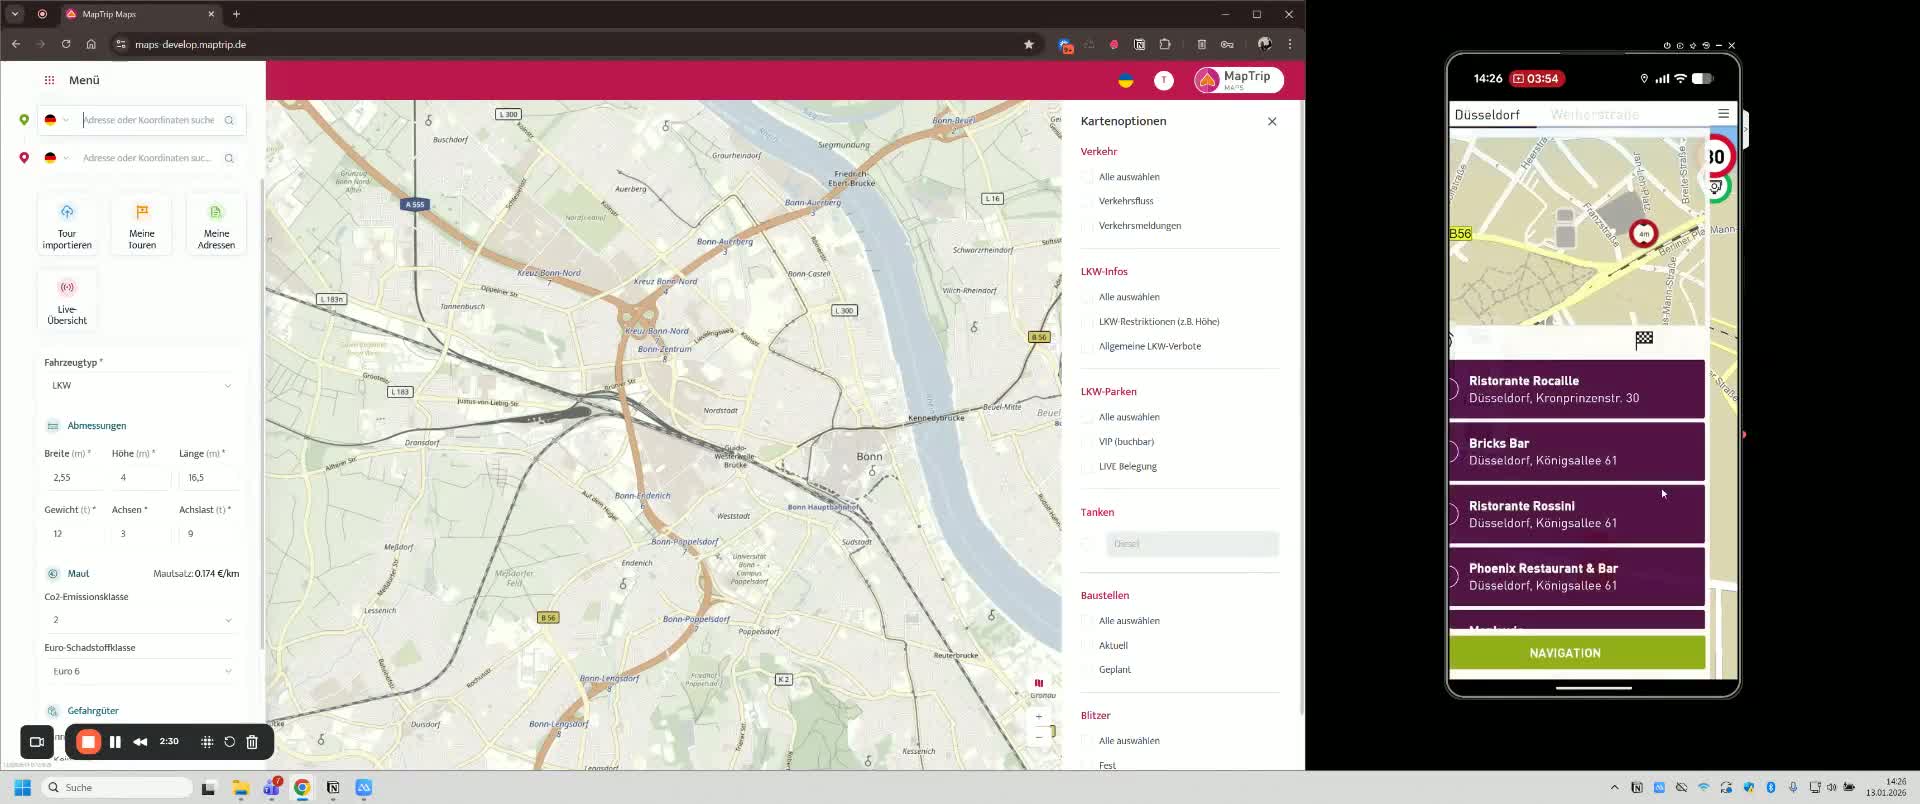Enable the Verkehrsmeldungen checkbox
1920x804 pixels.
(x=1087, y=226)
